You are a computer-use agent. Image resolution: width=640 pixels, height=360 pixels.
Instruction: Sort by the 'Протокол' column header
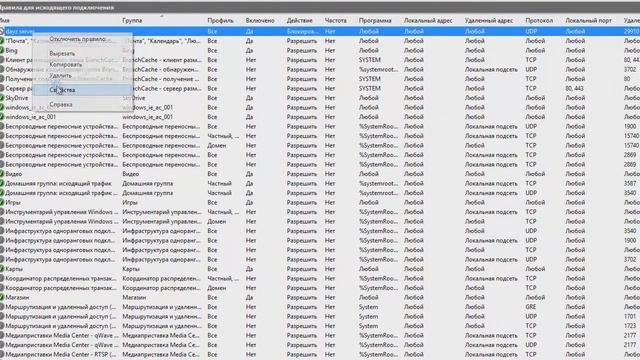pos(539,20)
